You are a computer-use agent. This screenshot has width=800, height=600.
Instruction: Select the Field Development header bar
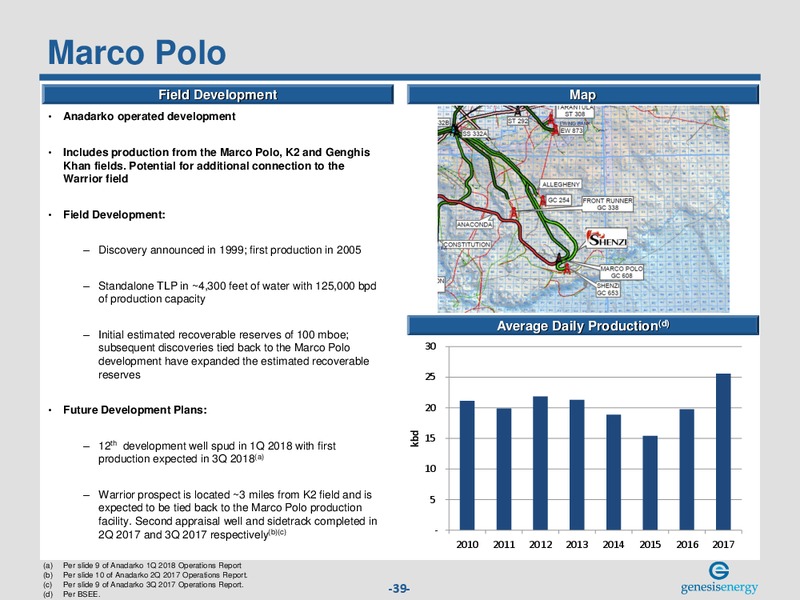218,94
